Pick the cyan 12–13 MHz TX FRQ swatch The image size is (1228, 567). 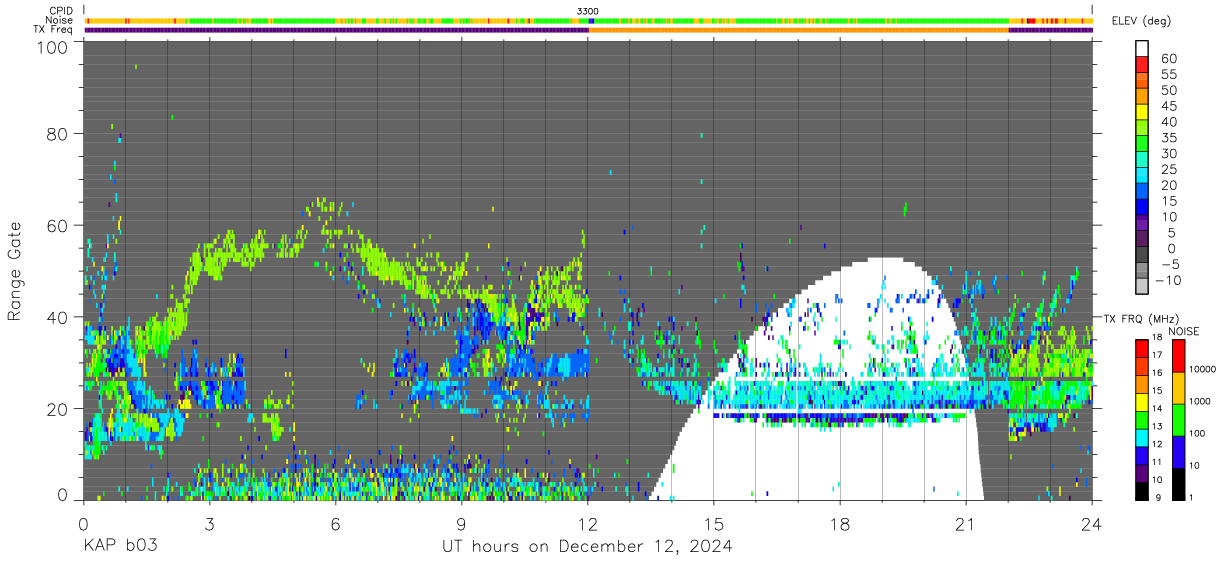coord(1142,437)
